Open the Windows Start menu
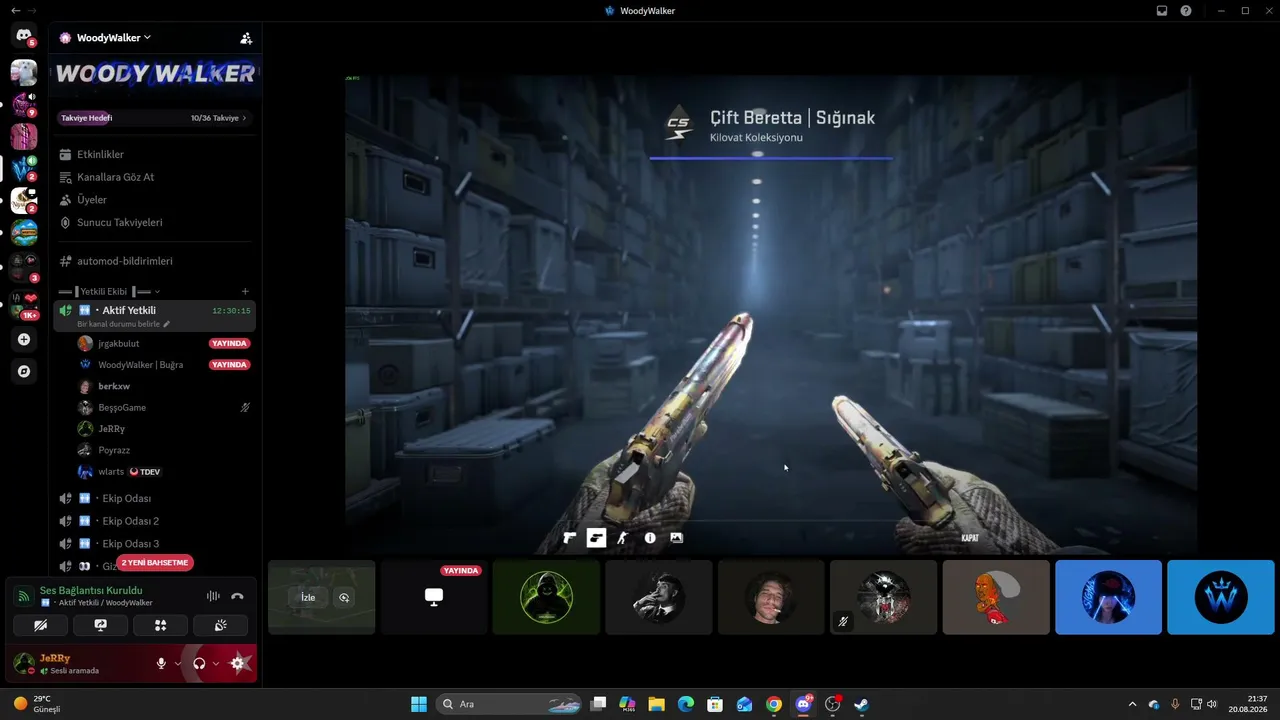The width and height of the screenshot is (1280, 720). point(419,704)
